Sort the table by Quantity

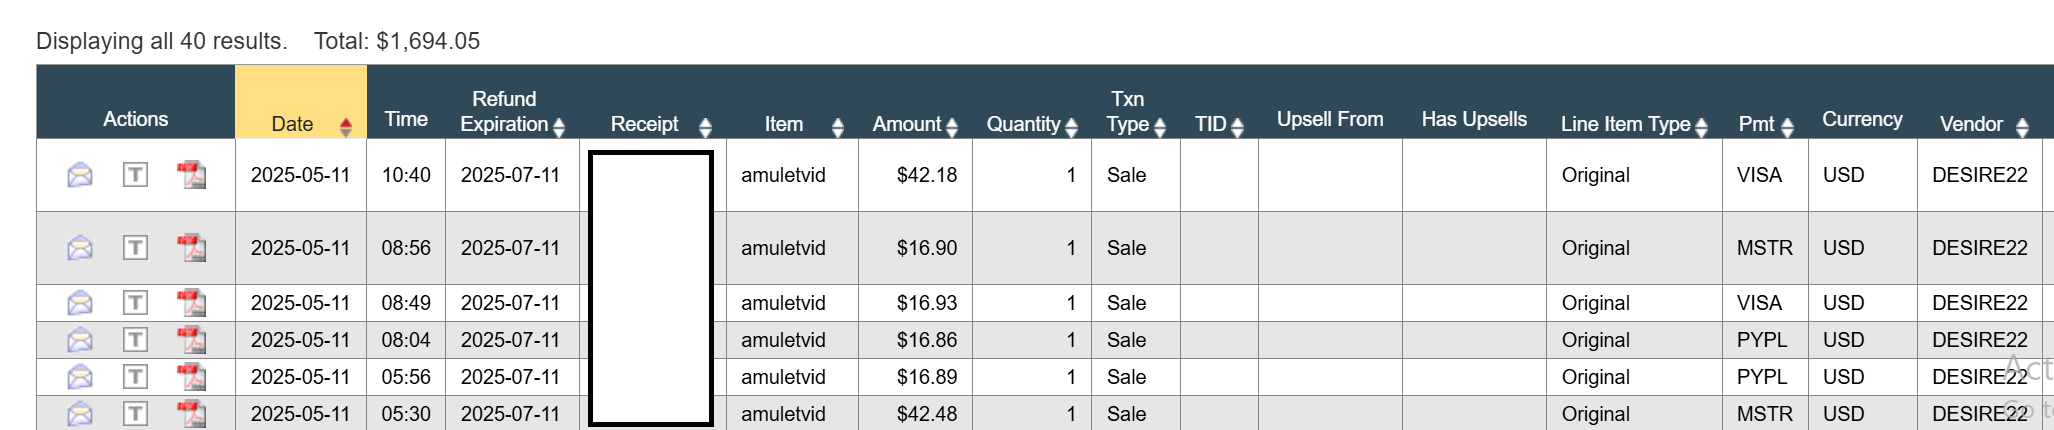click(1071, 126)
